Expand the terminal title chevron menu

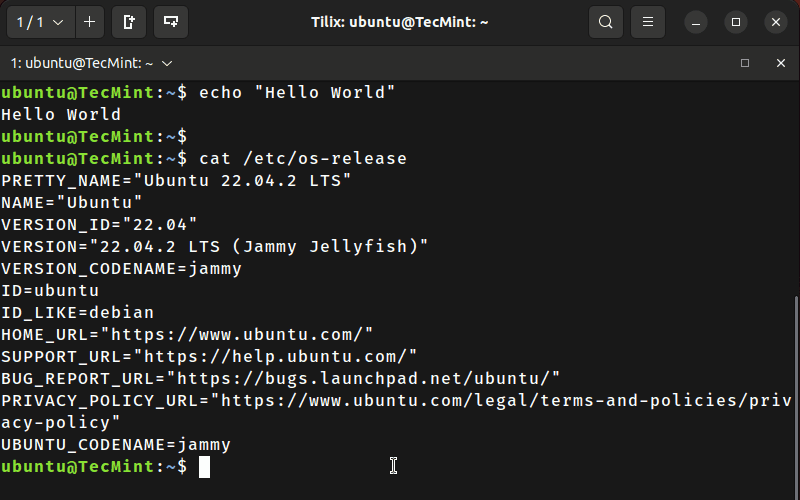tap(167, 63)
